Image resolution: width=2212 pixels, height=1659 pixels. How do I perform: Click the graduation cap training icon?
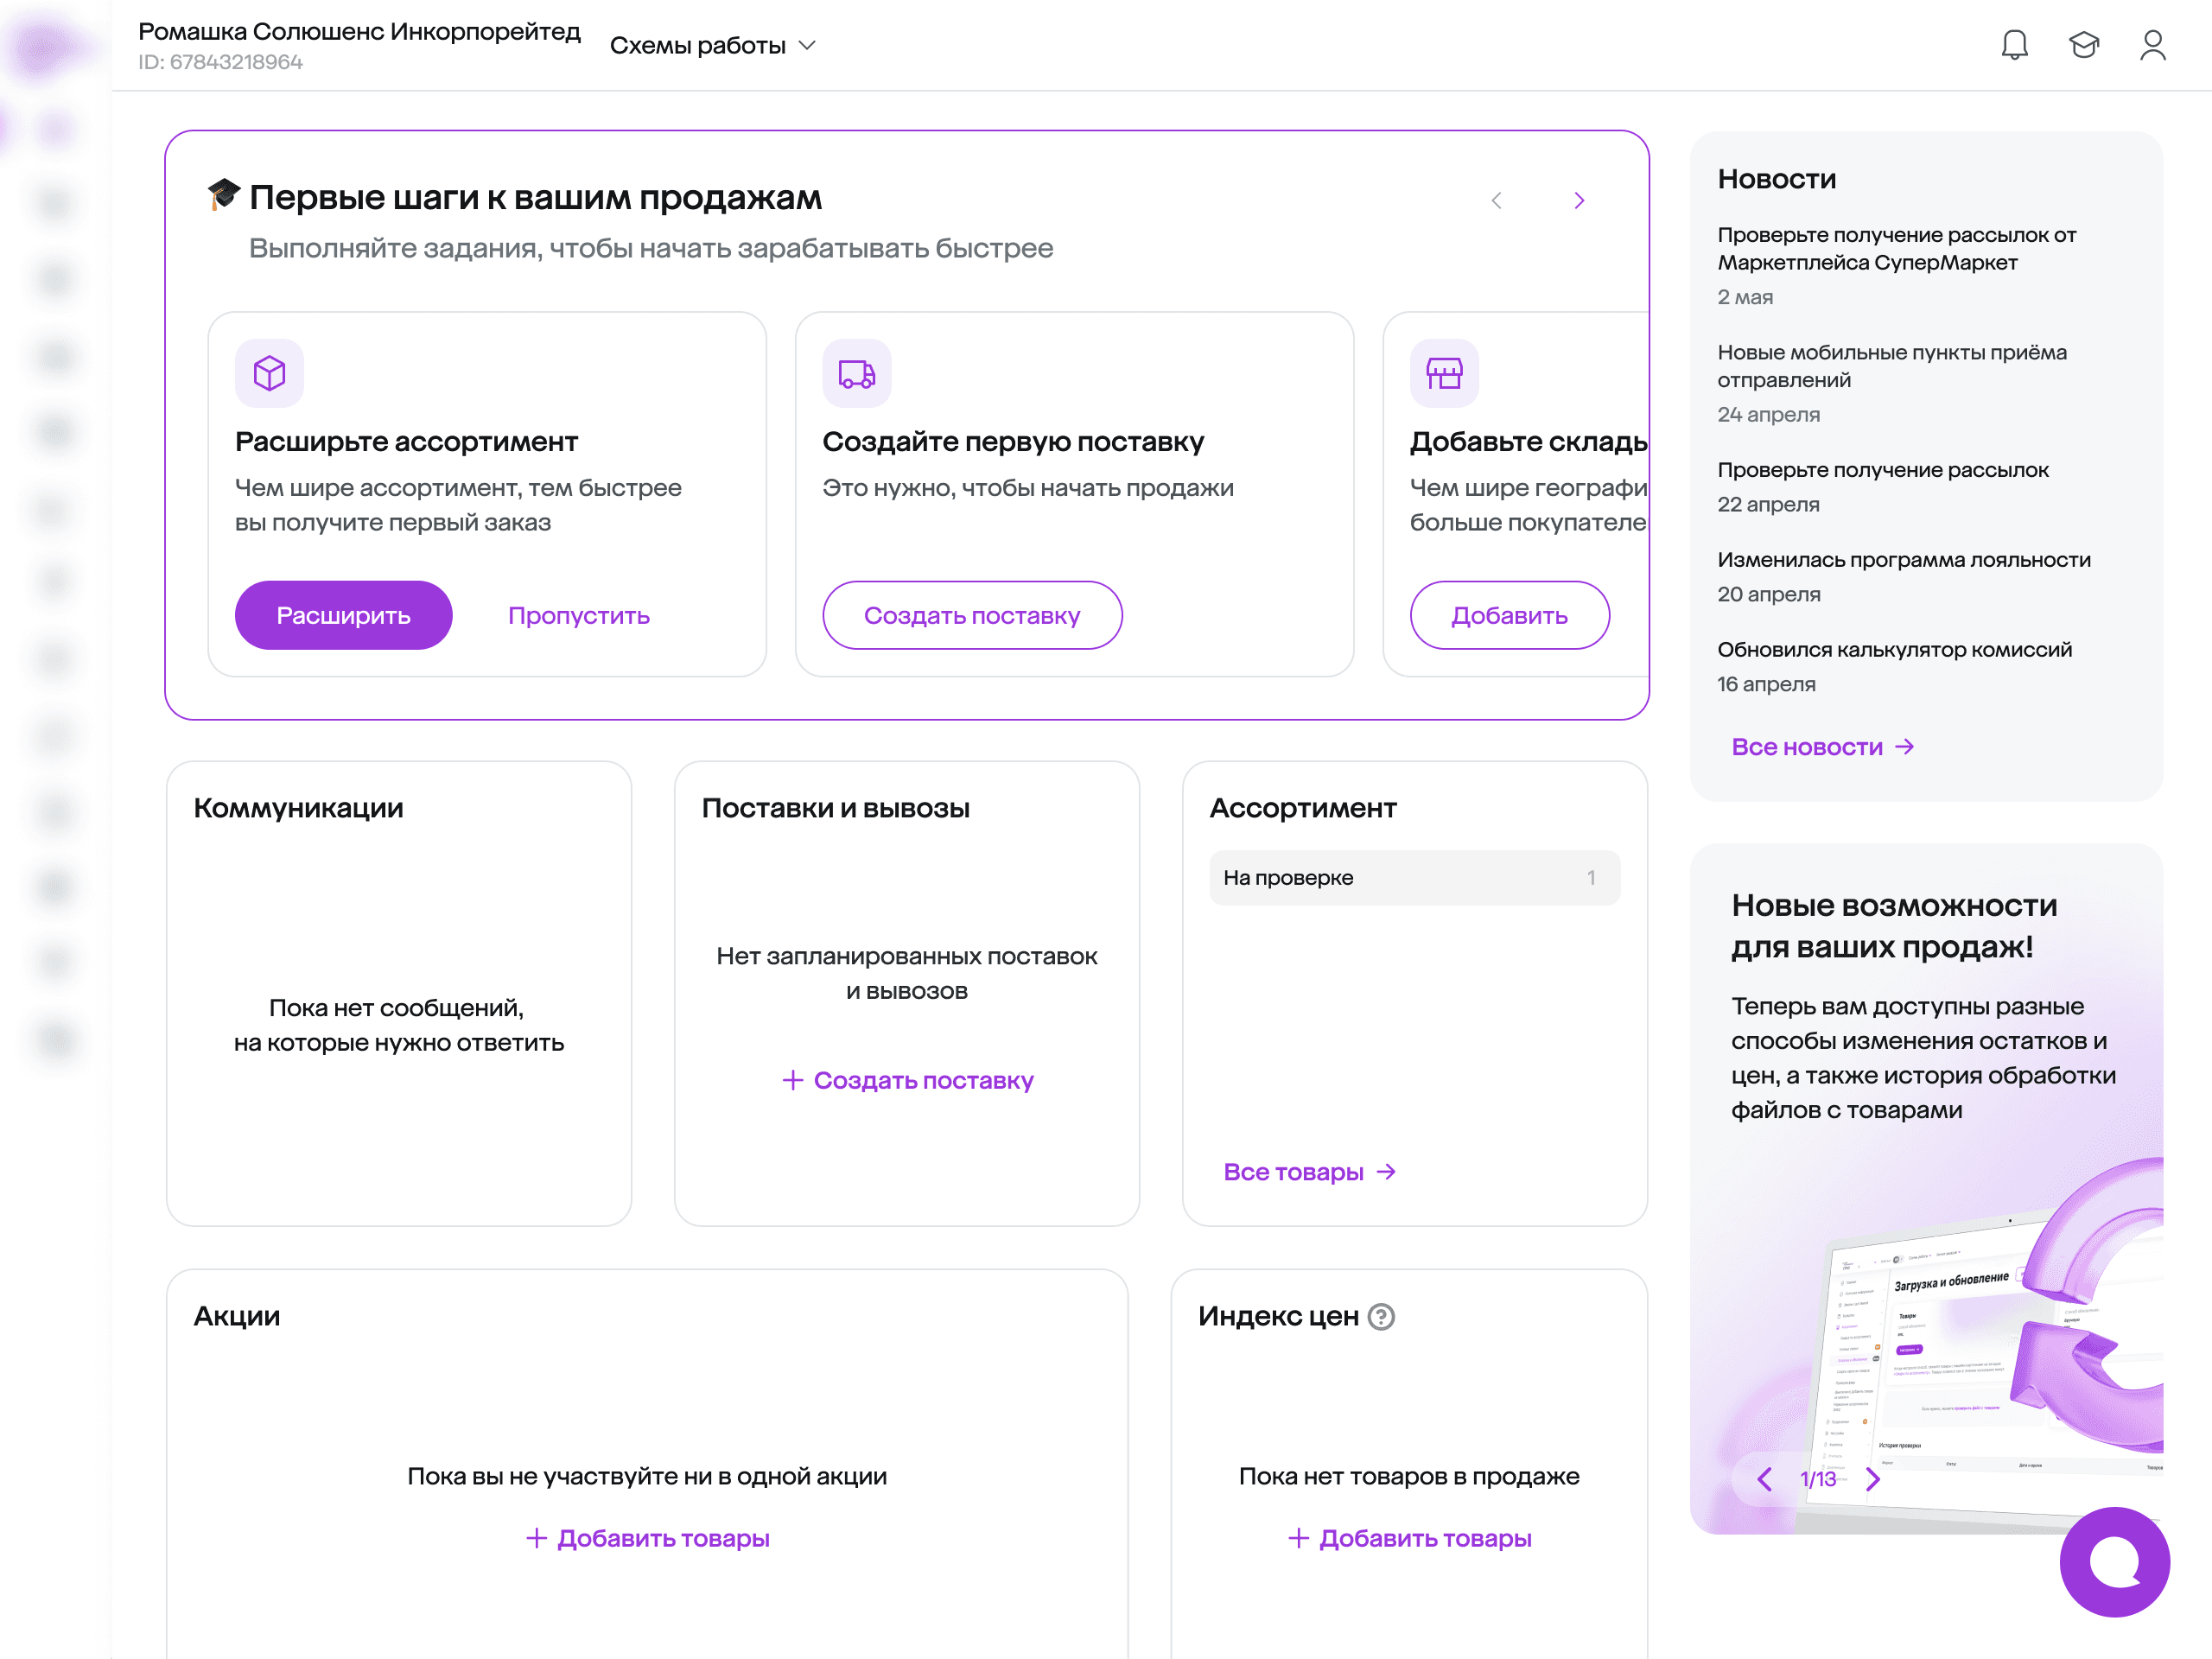click(x=2083, y=45)
